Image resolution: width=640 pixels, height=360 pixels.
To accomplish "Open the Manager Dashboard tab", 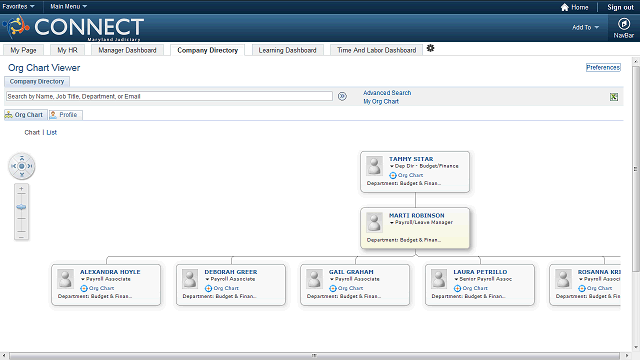I will click(127, 50).
